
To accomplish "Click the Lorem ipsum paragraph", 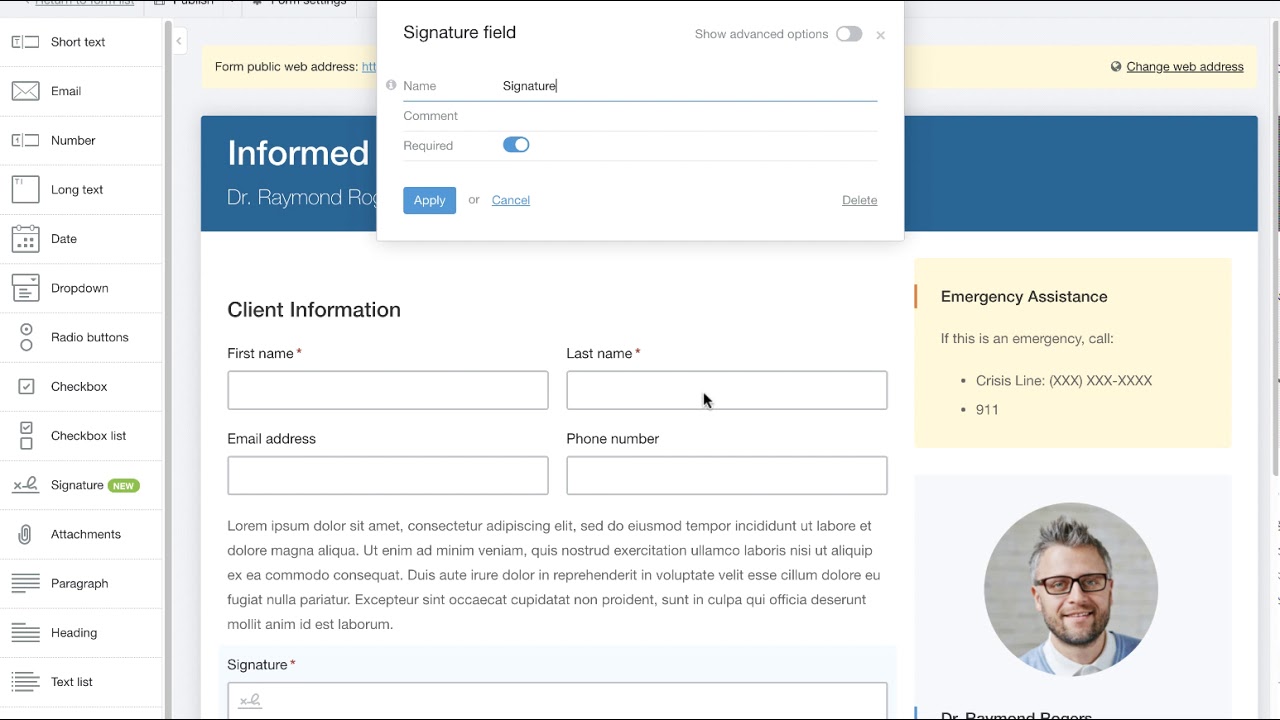I will point(556,575).
